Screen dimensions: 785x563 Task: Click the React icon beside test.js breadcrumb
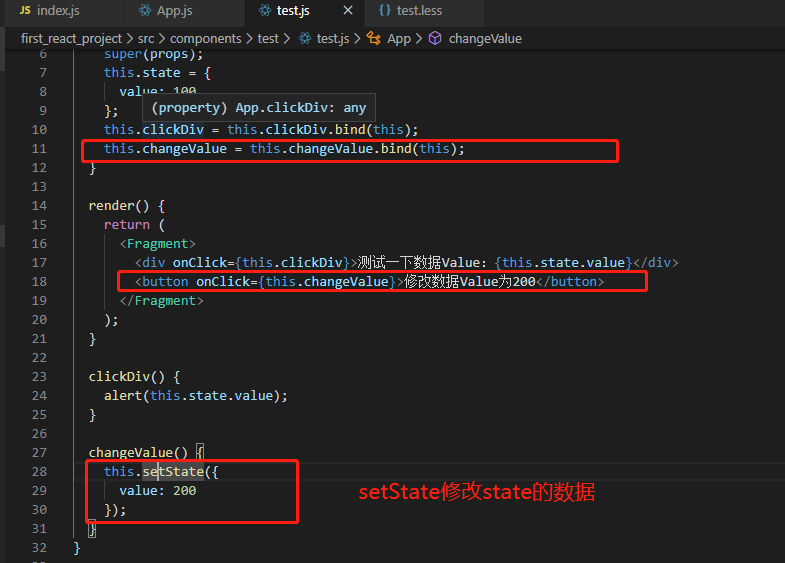pos(304,38)
